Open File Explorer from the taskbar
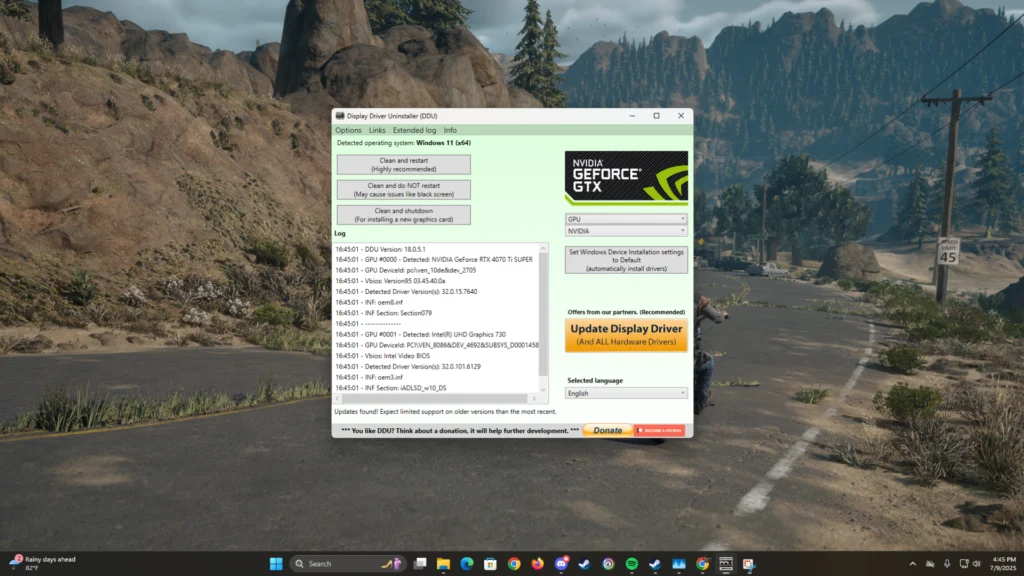This screenshot has height=576, width=1024. [x=443, y=564]
